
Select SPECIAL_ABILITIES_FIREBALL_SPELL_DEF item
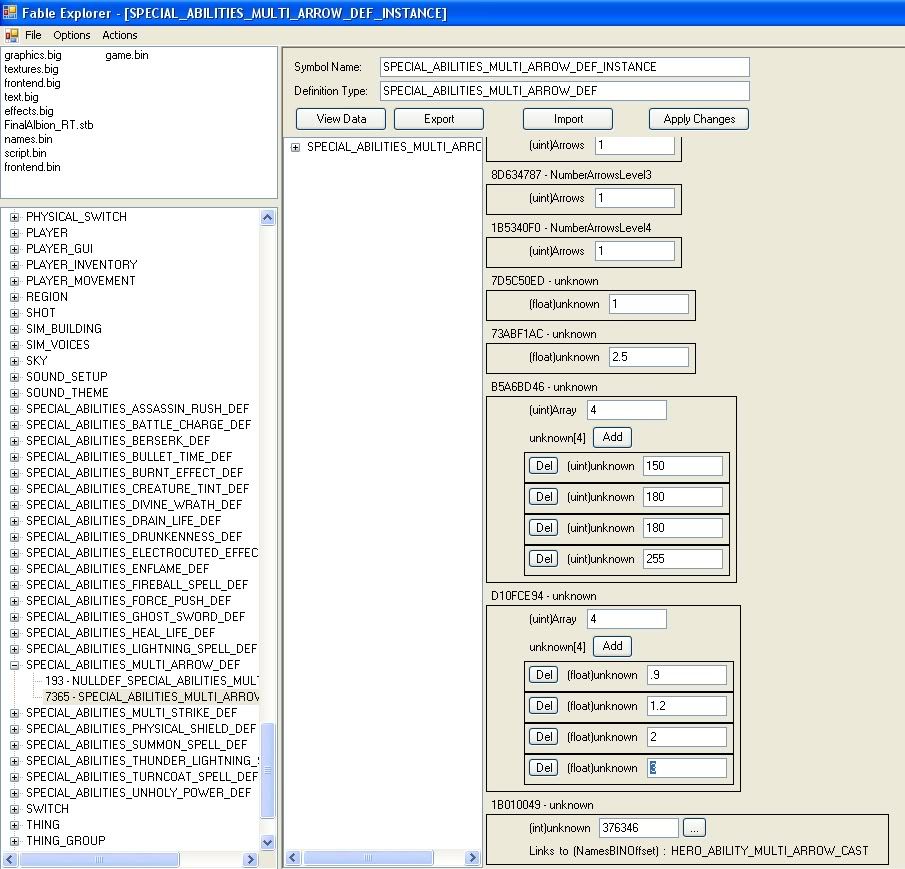pos(137,585)
